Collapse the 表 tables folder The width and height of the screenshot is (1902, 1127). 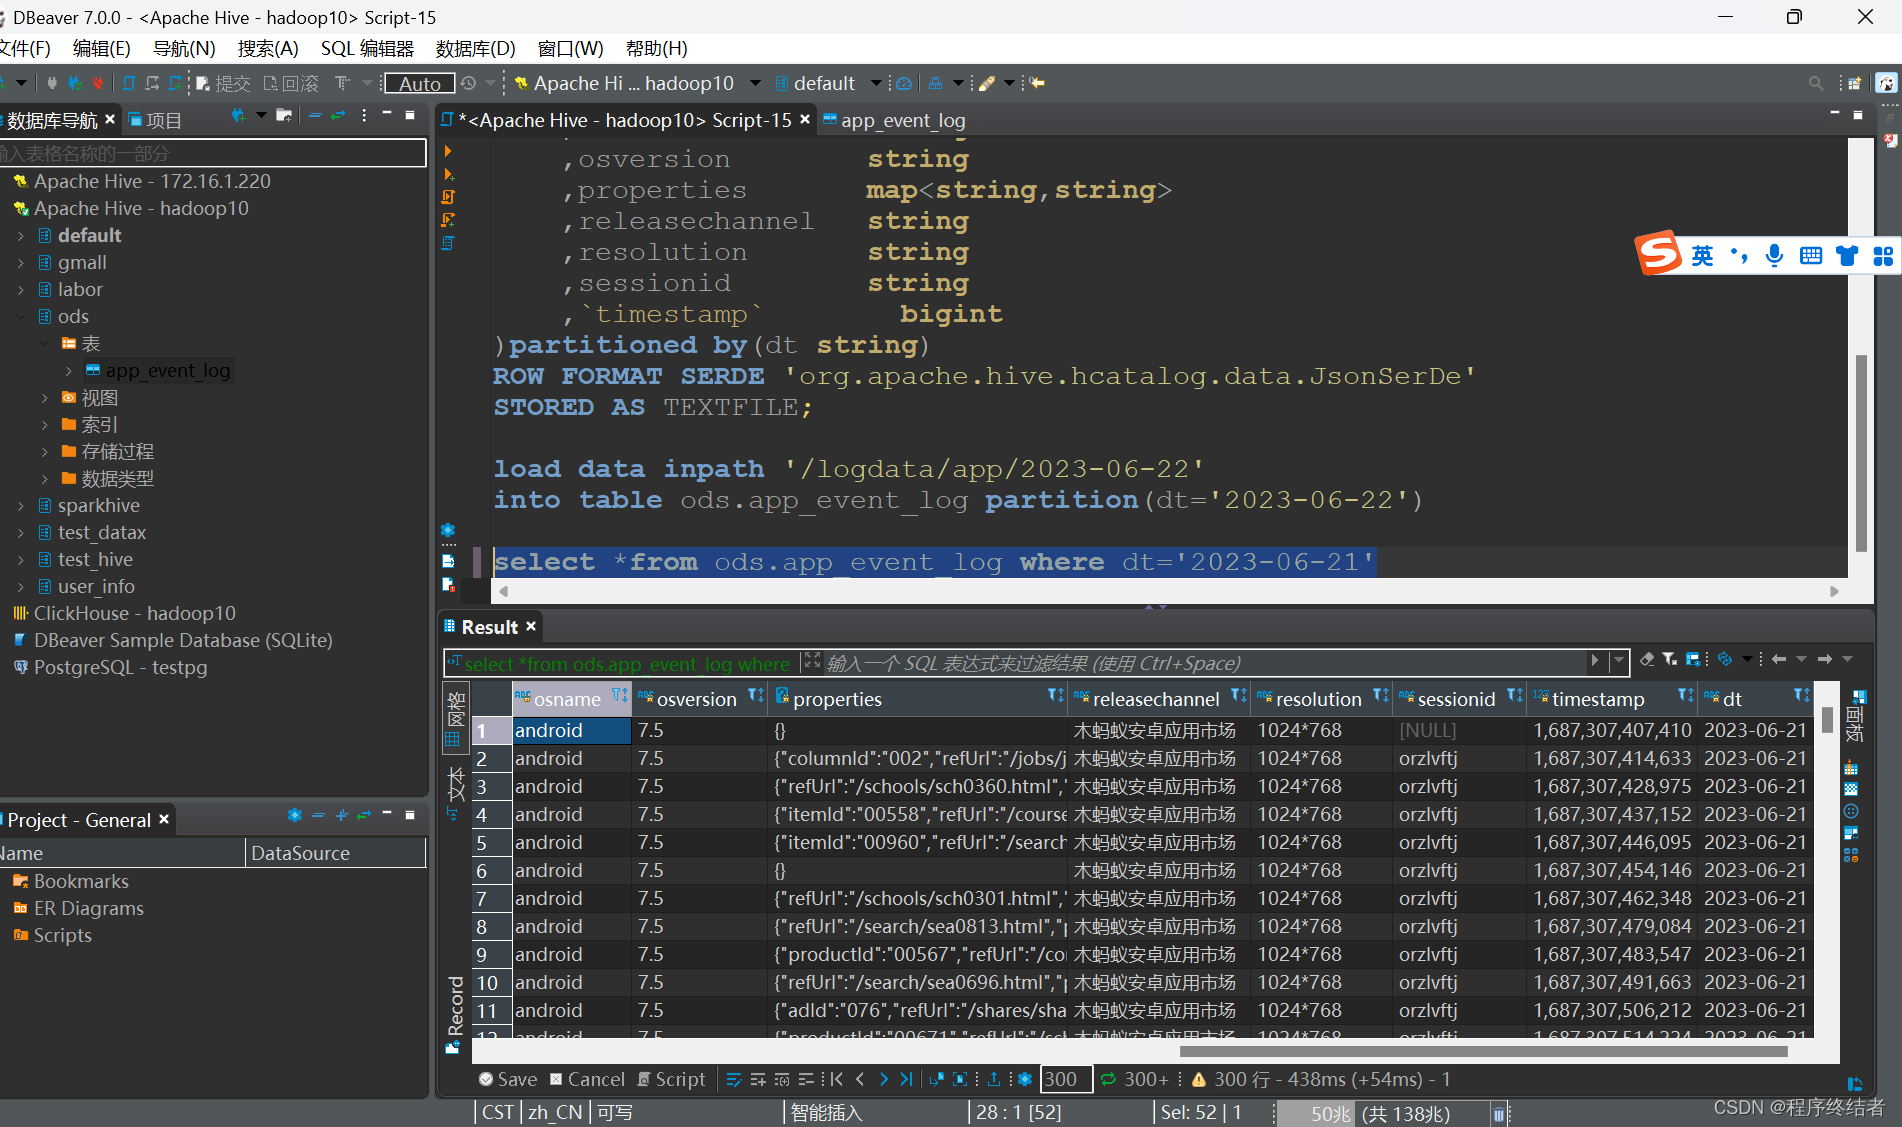pos(45,344)
